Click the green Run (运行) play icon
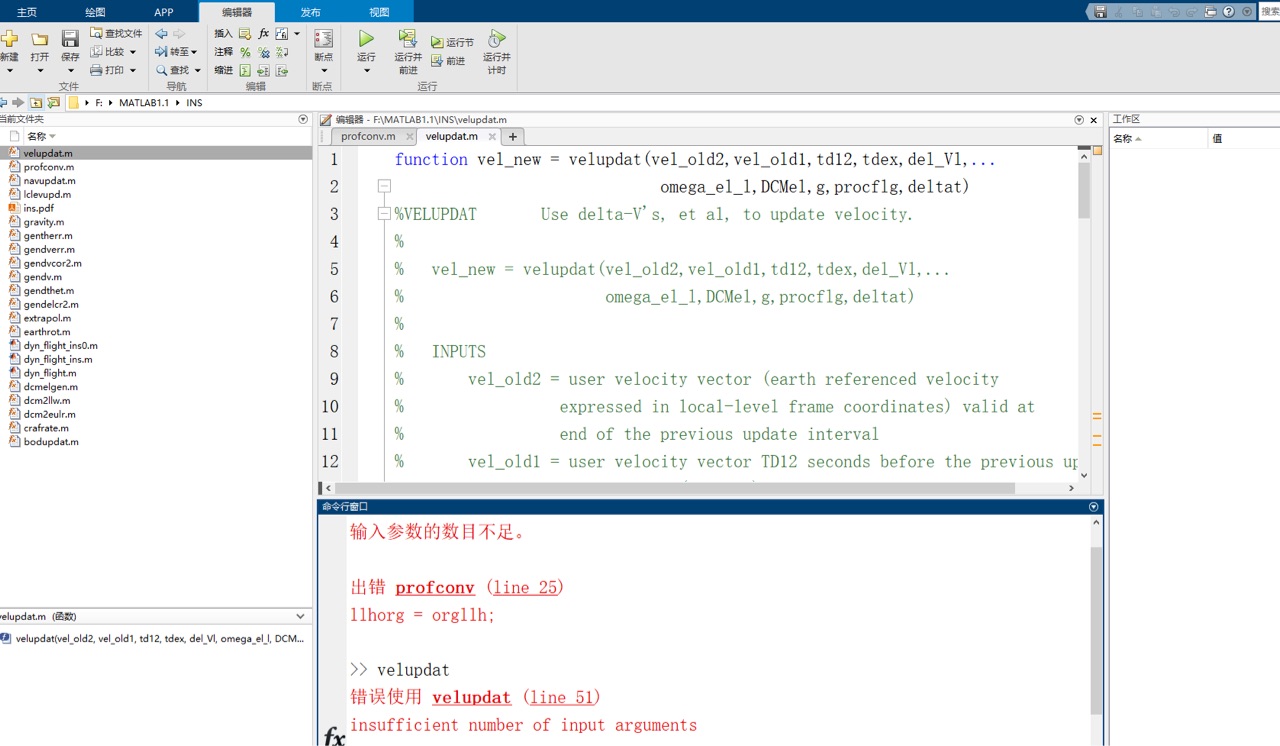The height and width of the screenshot is (746, 1280). coord(366,38)
